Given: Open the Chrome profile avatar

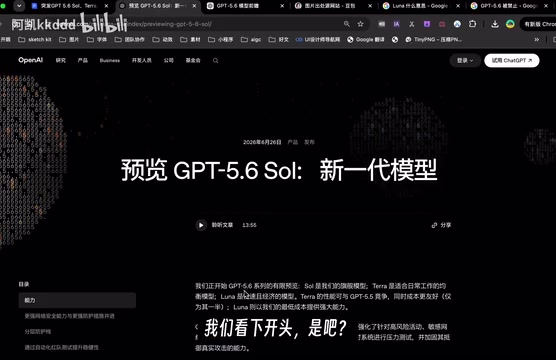Looking at the screenshot, I should pos(510,24).
